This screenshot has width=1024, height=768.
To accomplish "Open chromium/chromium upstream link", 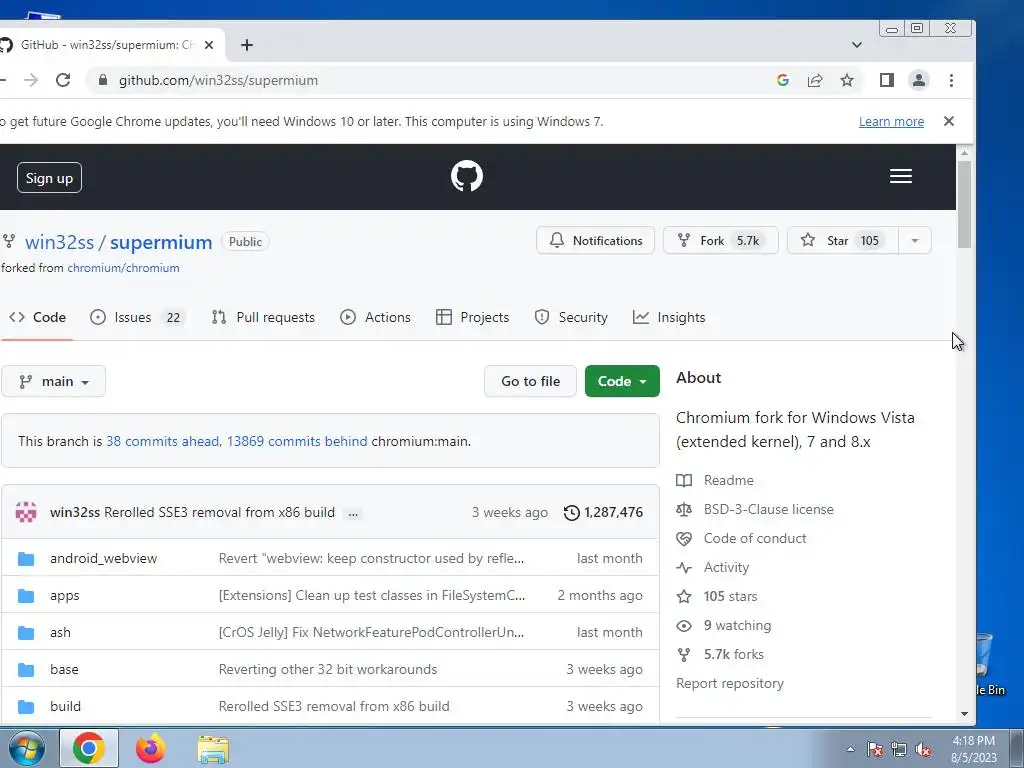I will coord(123,268).
